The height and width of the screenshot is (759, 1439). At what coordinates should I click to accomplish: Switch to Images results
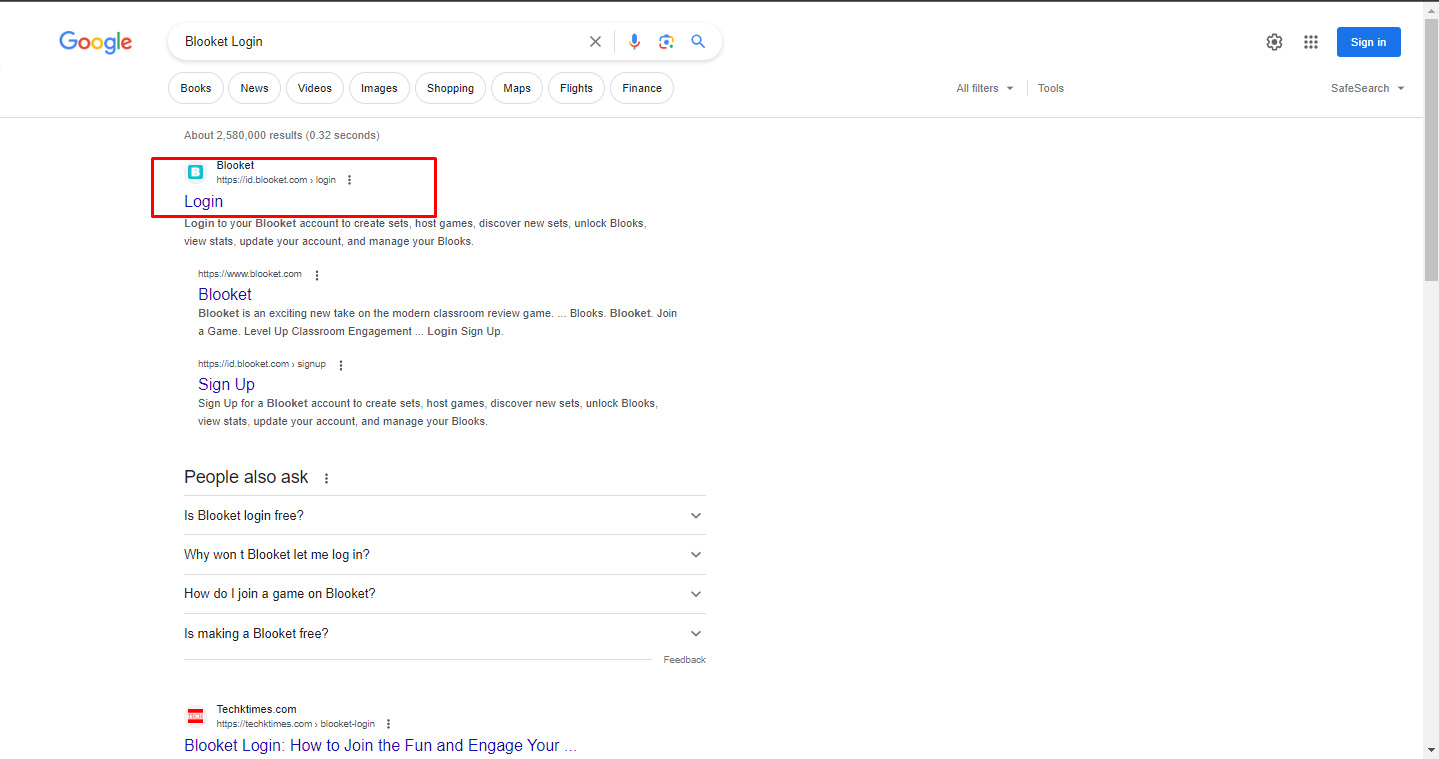(x=379, y=88)
